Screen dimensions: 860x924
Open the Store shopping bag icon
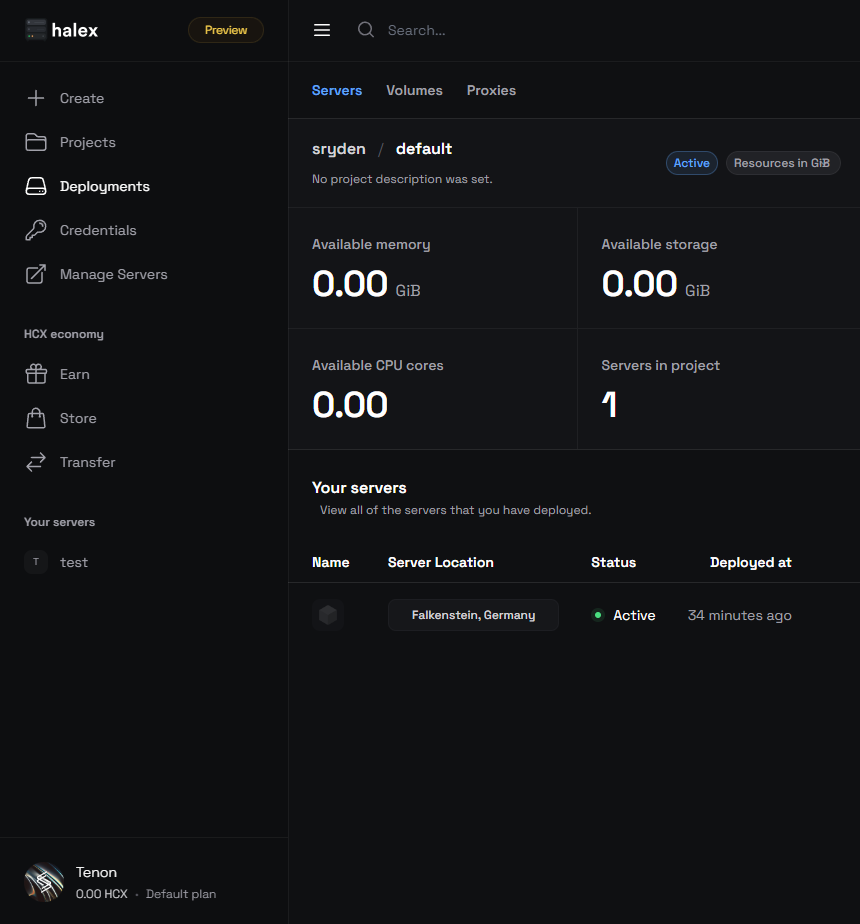pos(36,418)
